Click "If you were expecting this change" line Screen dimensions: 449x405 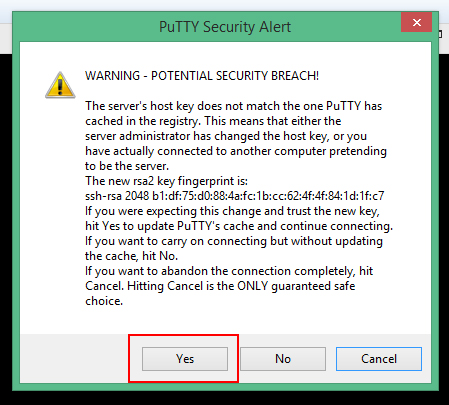click(232, 211)
